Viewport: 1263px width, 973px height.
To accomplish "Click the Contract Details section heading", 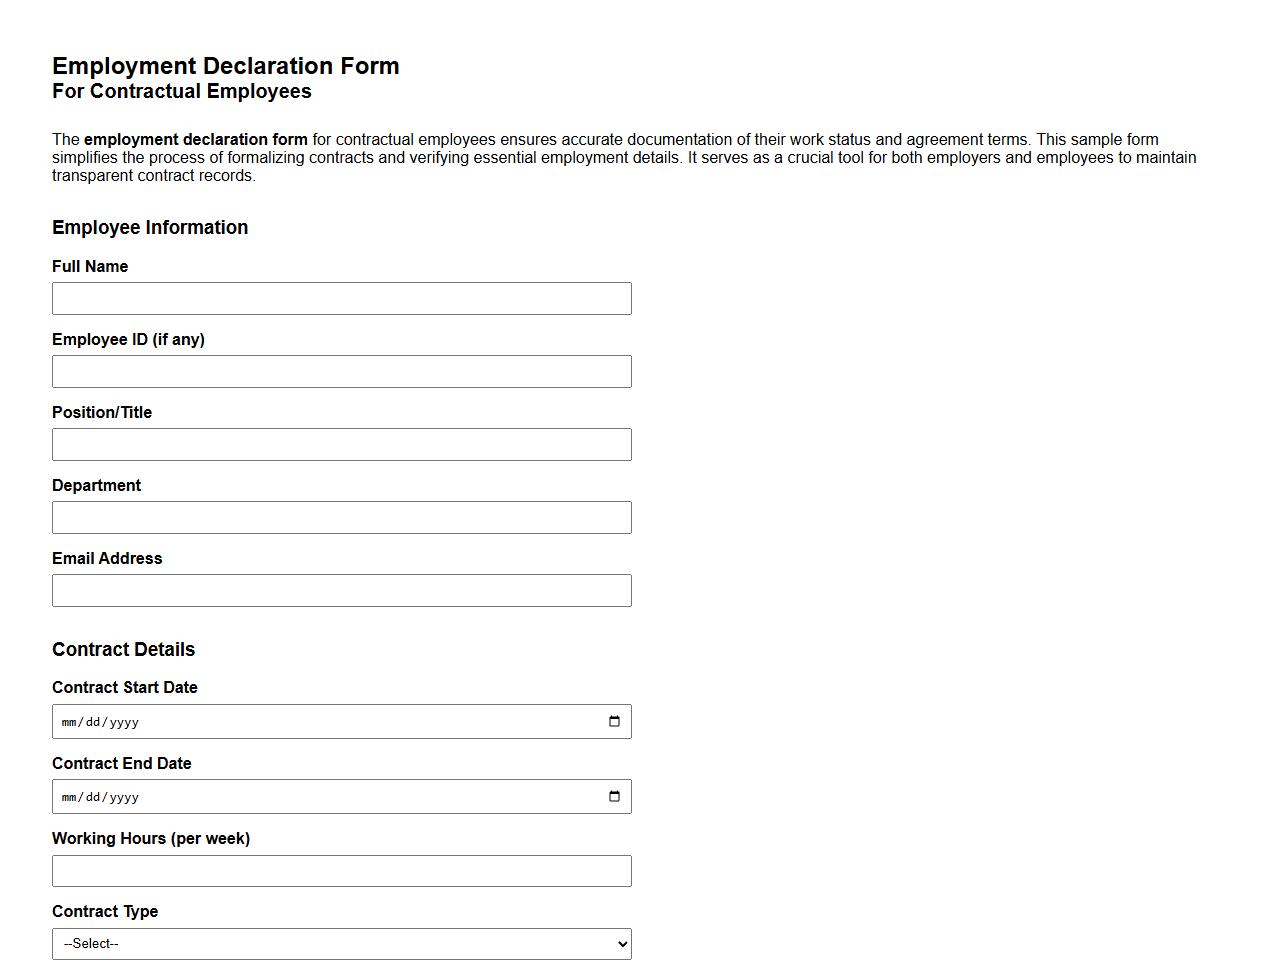I will tap(123, 649).
